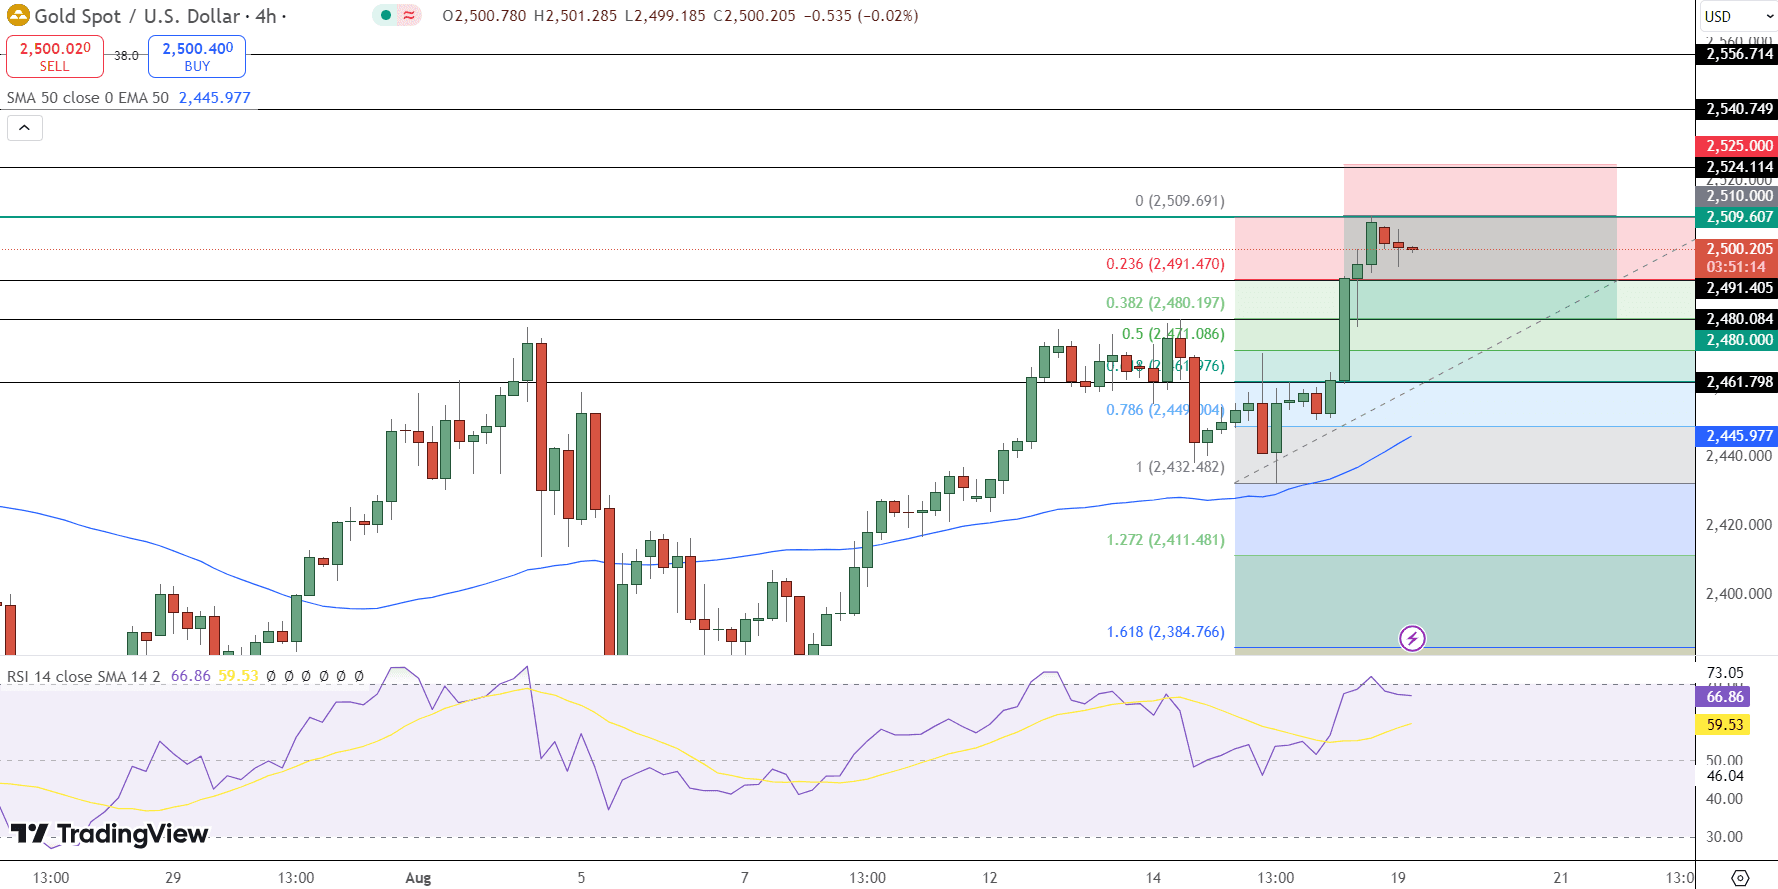Click the 2,500.020 SELL button
Image resolution: width=1778 pixels, height=889 pixels.
click(55, 56)
